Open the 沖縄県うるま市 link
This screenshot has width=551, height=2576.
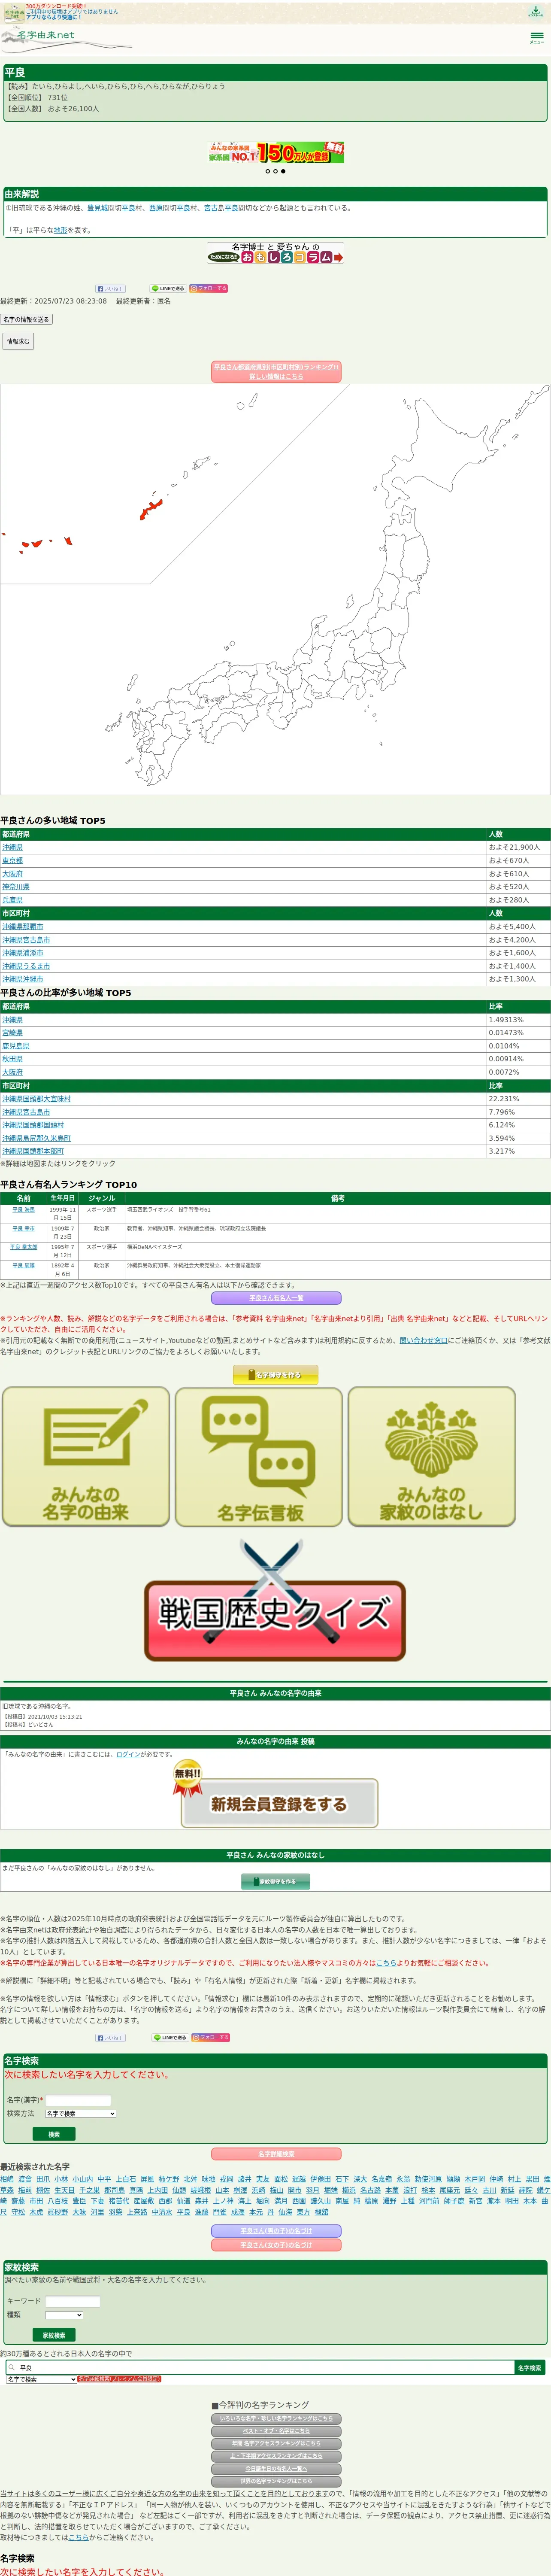pyautogui.click(x=26, y=966)
